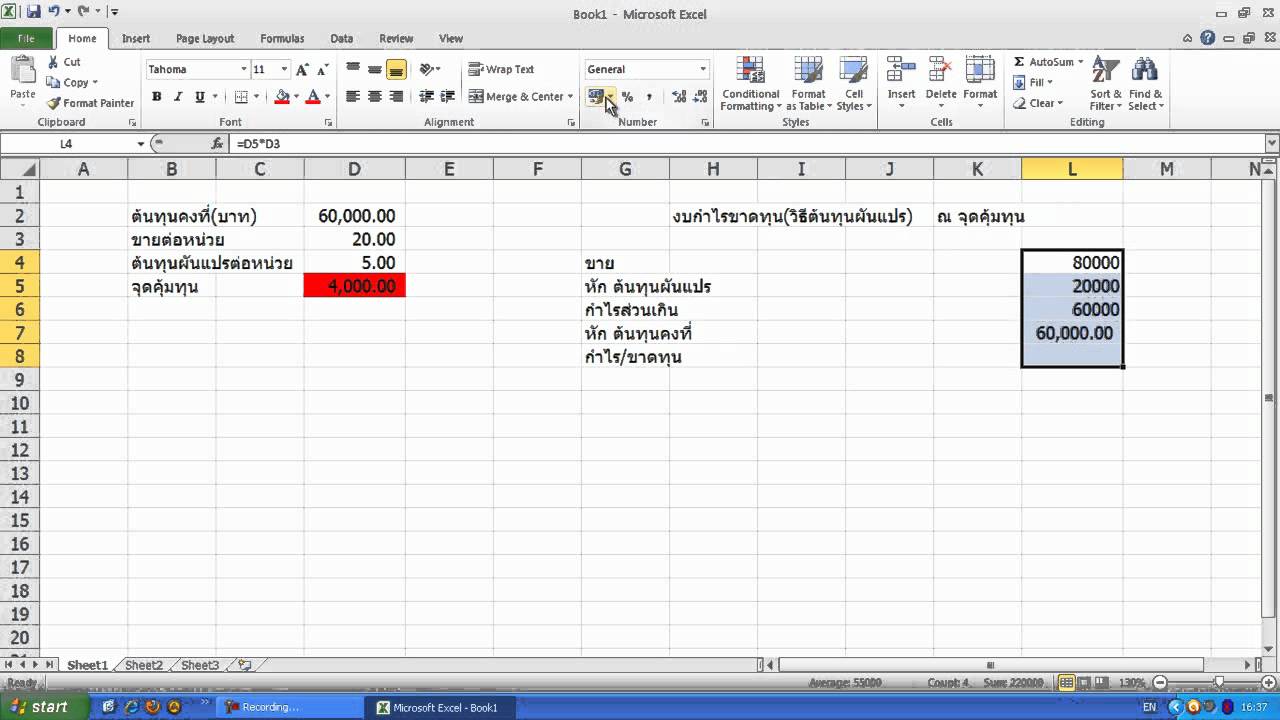Click the Name Box showing L4

coord(66,144)
